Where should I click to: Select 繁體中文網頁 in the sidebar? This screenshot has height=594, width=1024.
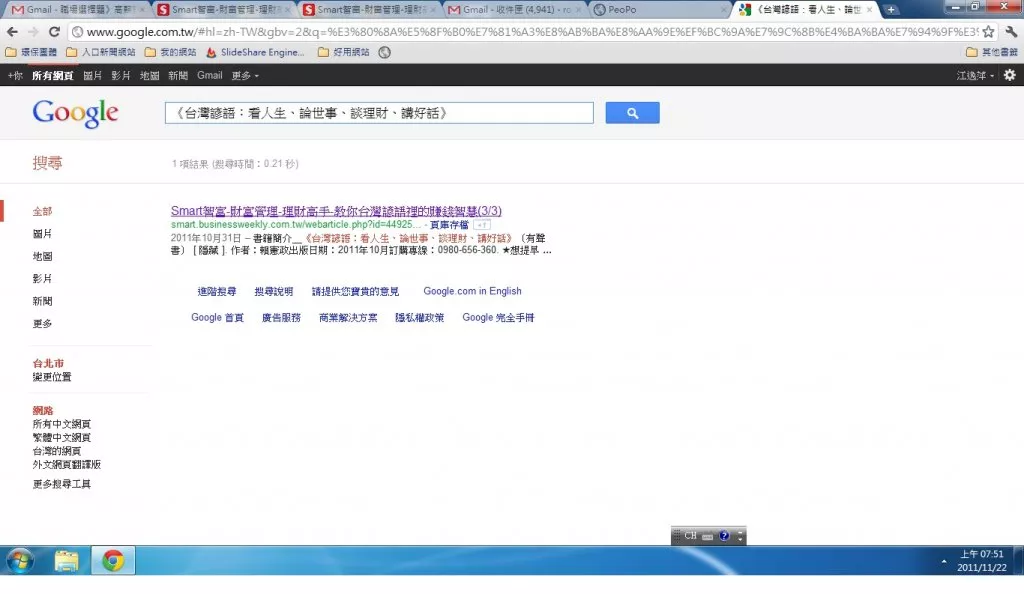tap(62, 438)
